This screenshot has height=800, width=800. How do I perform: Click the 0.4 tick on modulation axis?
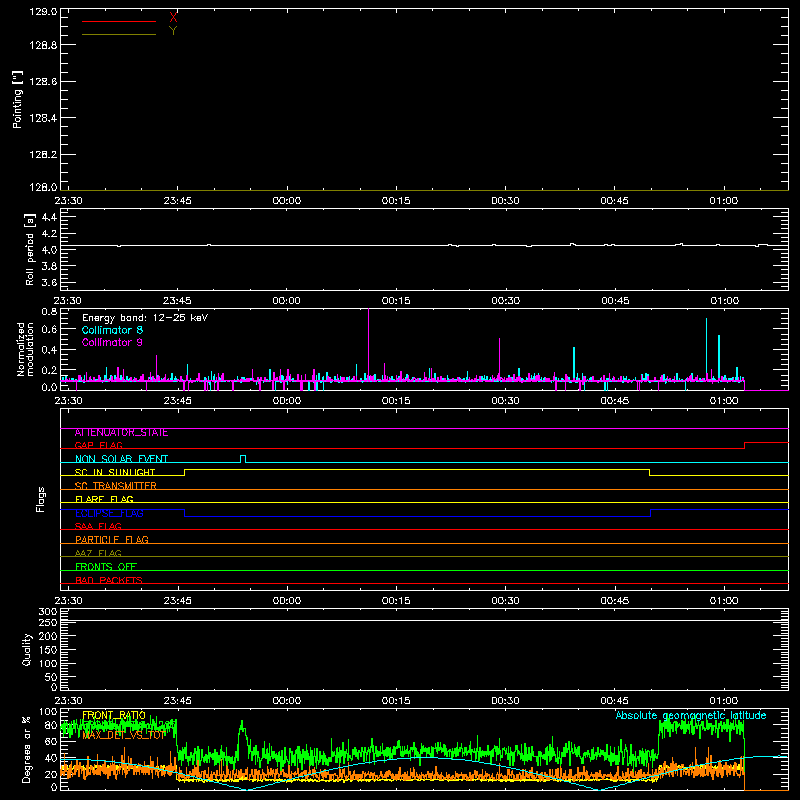[49, 350]
